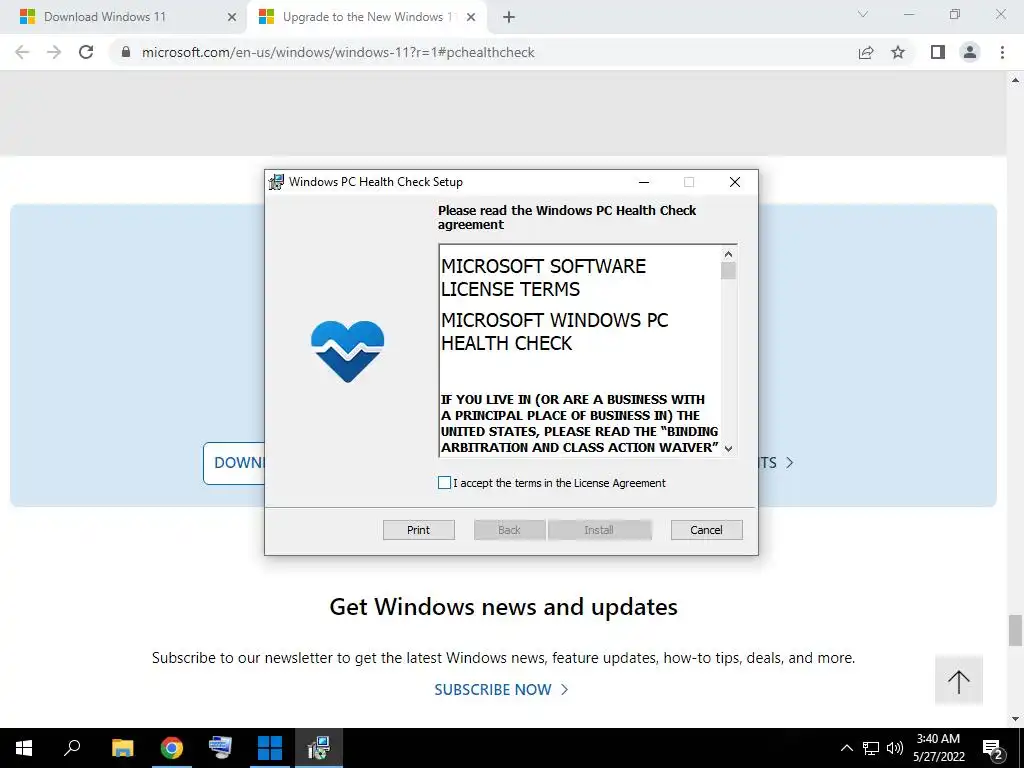Show hidden system tray icons

click(x=846, y=748)
